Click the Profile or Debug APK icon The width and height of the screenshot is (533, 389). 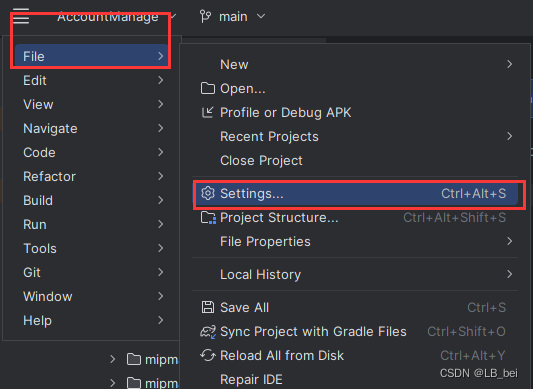coord(208,113)
